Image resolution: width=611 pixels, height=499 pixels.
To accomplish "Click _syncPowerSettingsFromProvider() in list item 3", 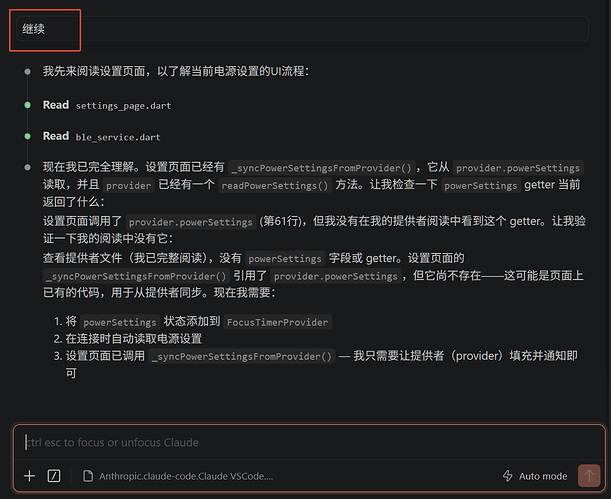I will pos(242,356).
